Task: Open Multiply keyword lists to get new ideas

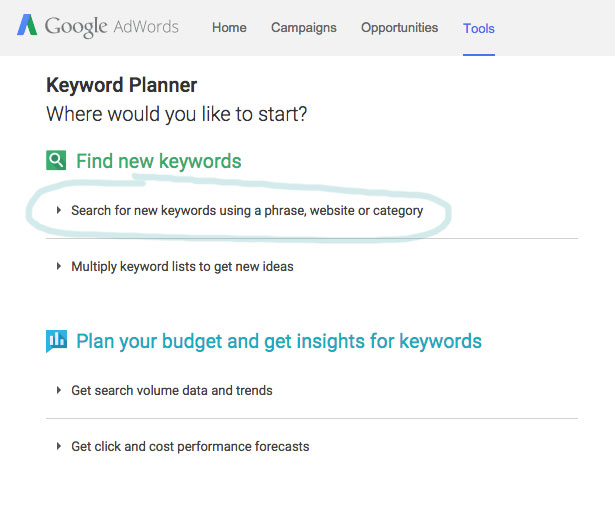Action: pos(182,267)
